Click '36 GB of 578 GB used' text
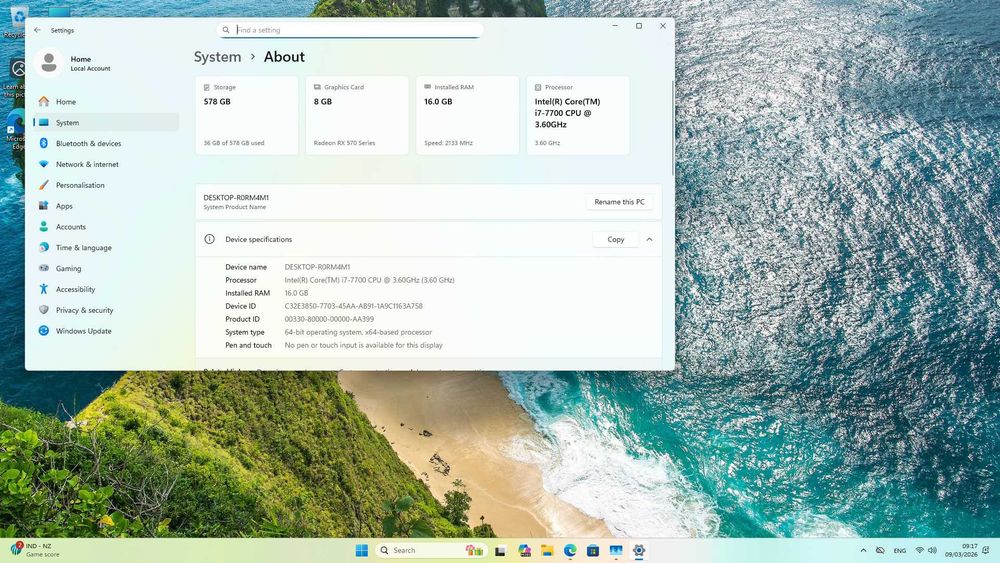Screen dimensions: 1000x563 click(233, 143)
